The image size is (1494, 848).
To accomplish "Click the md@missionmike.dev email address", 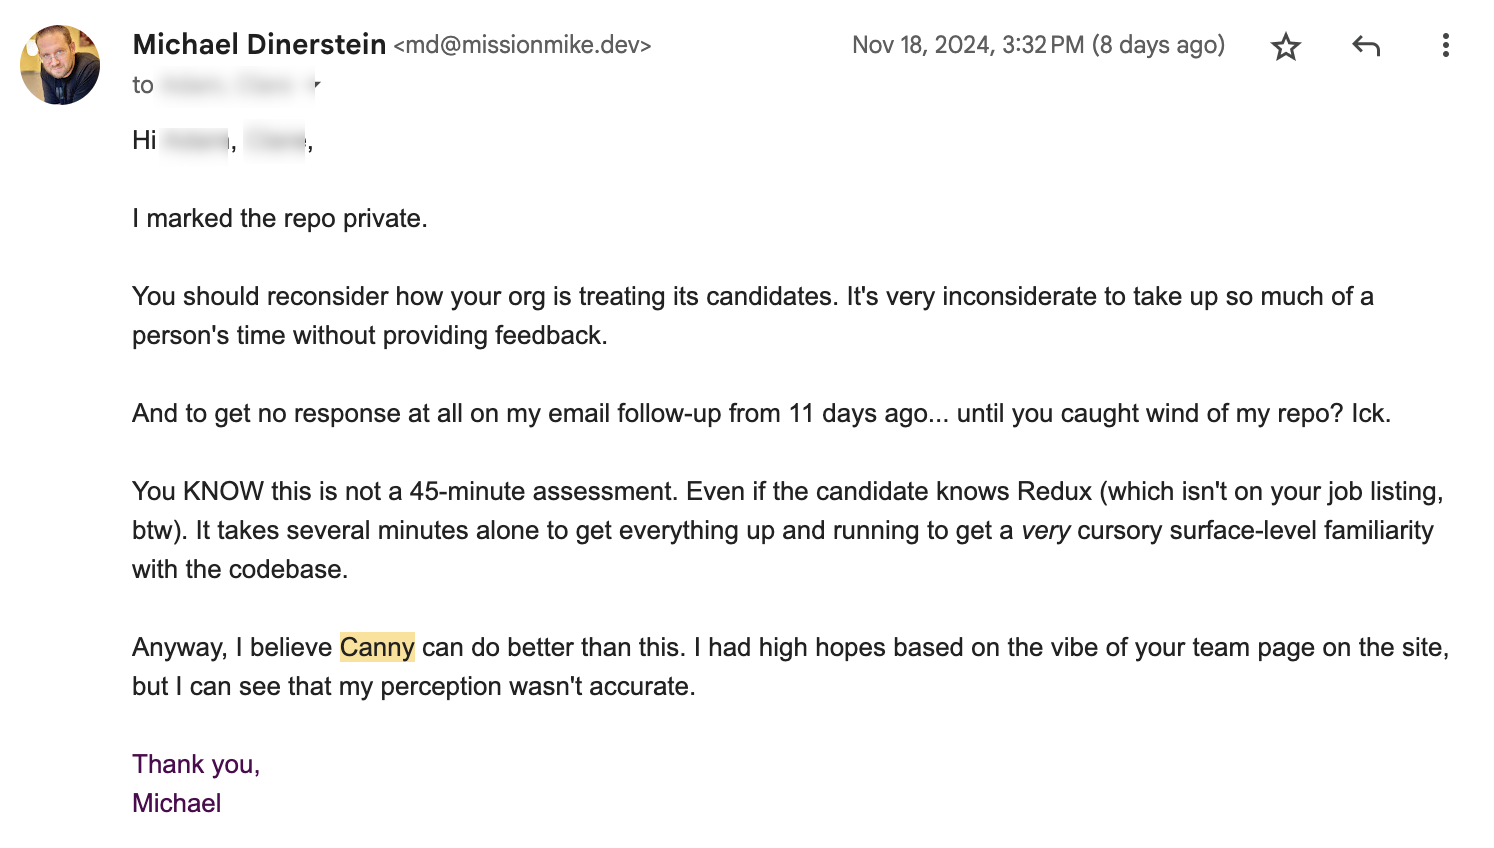I will [523, 45].
